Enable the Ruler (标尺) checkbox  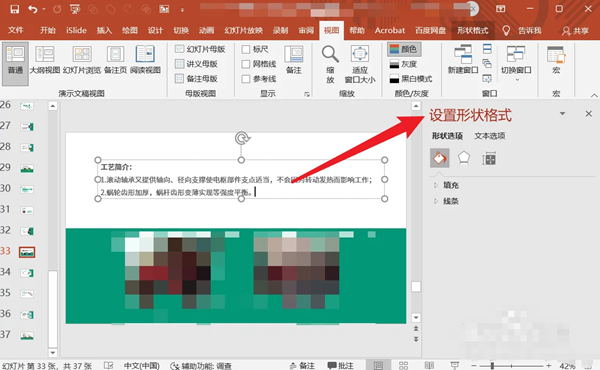coord(246,49)
